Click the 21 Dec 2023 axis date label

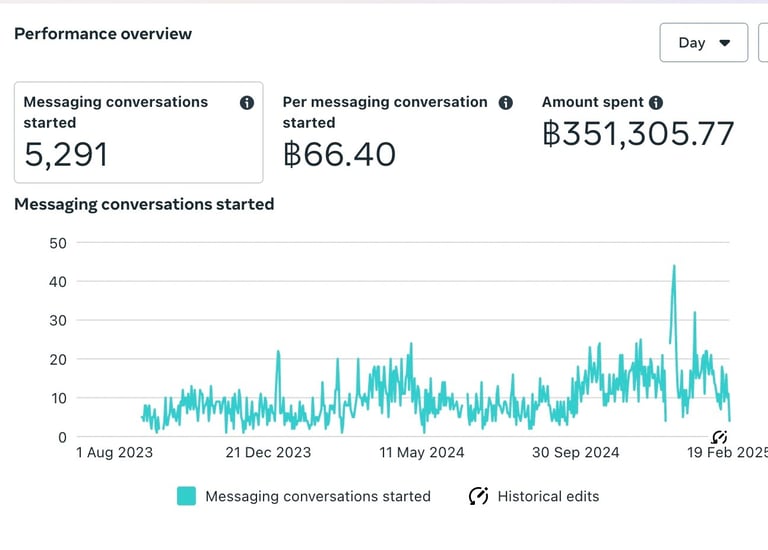click(268, 452)
